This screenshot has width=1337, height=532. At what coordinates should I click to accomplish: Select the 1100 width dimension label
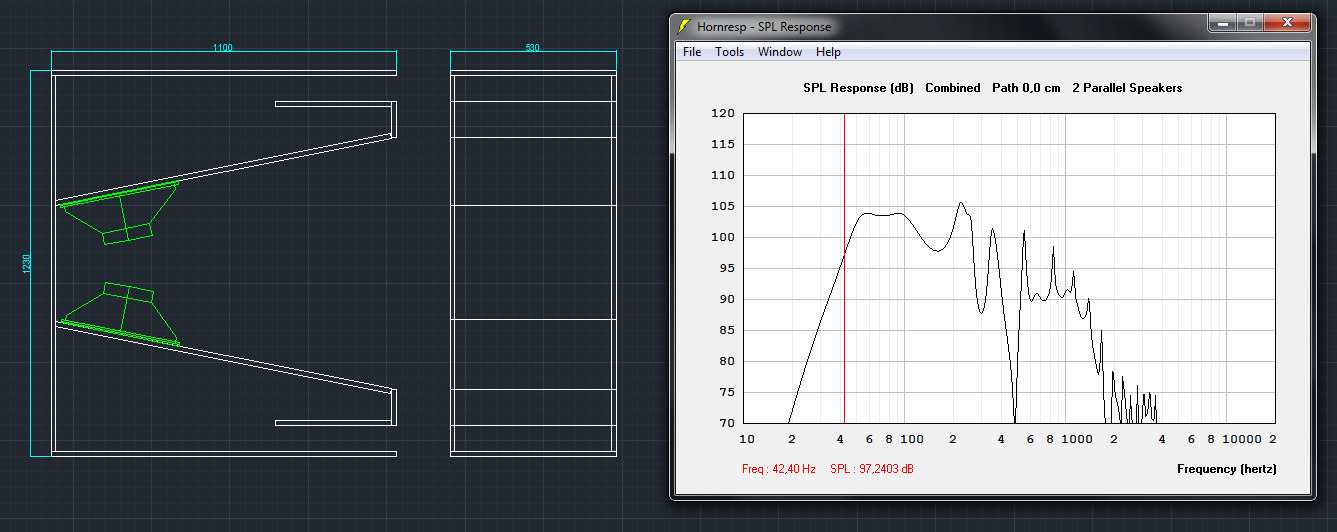[223, 48]
